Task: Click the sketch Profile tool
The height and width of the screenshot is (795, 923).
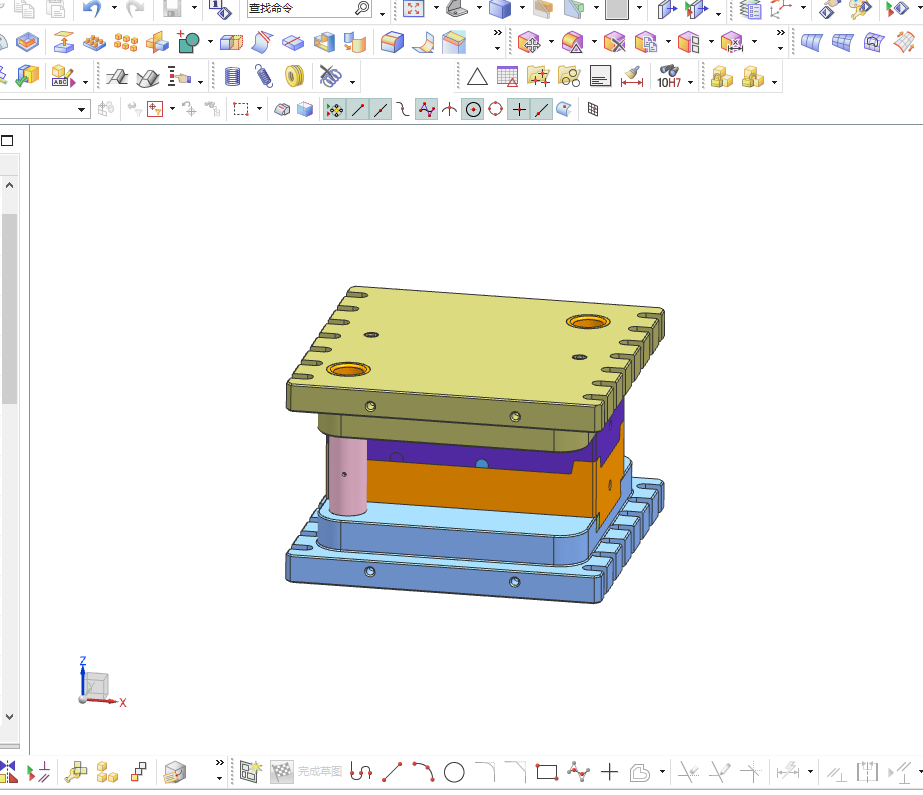Action: [x=361, y=771]
